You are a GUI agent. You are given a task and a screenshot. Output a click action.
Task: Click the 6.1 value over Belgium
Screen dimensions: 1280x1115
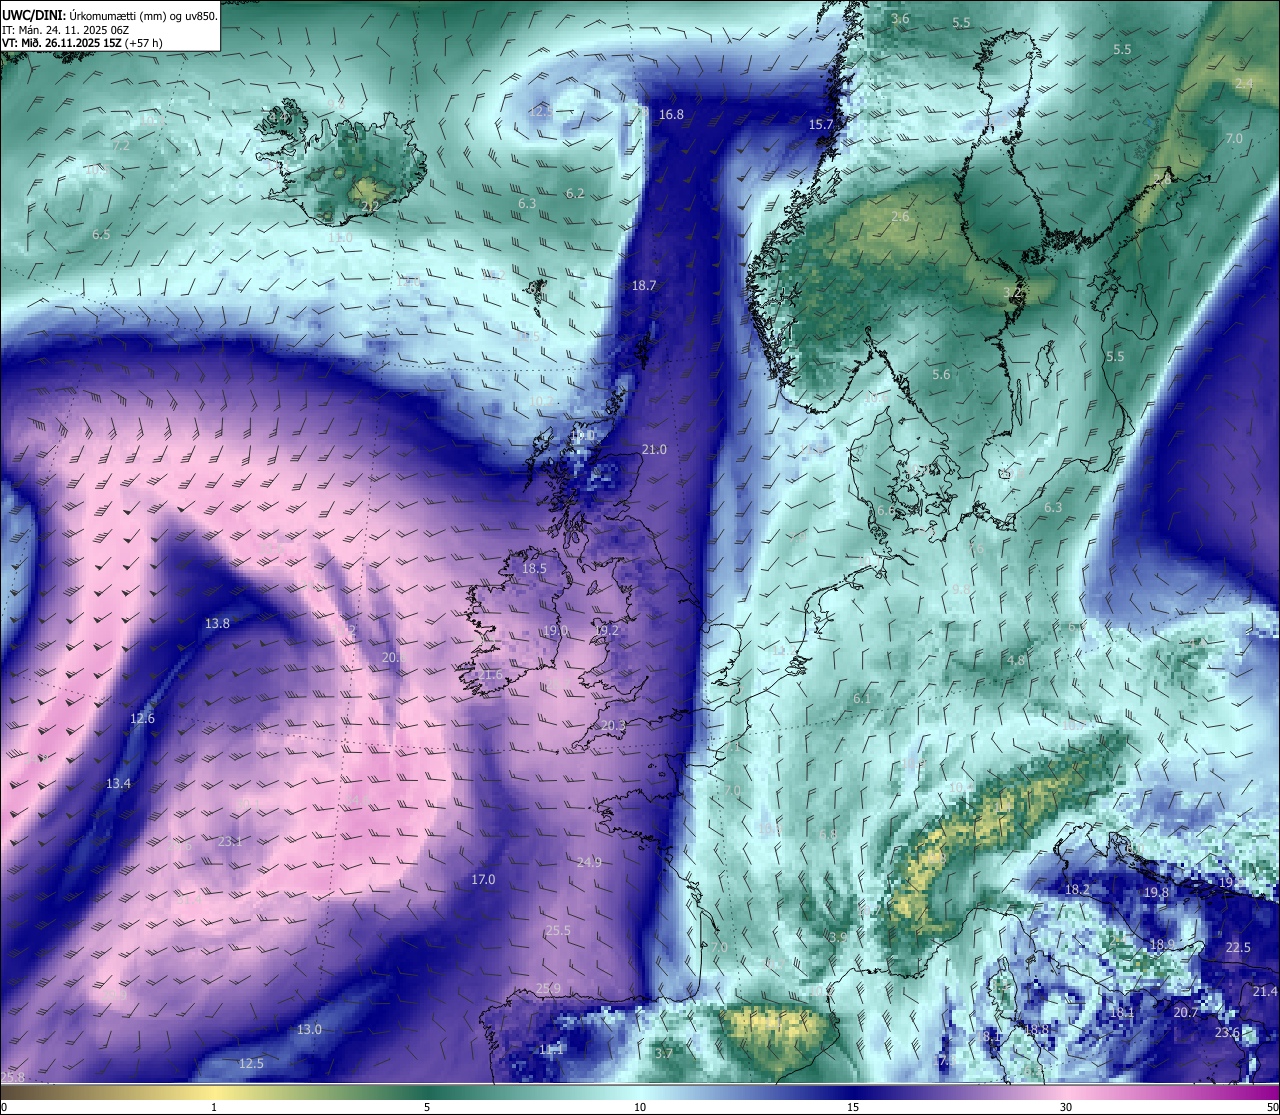(x=862, y=699)
